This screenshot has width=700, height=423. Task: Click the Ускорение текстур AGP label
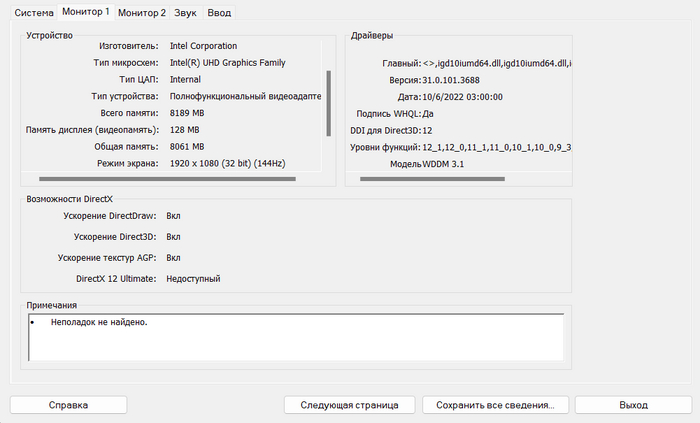coord(107,258)
